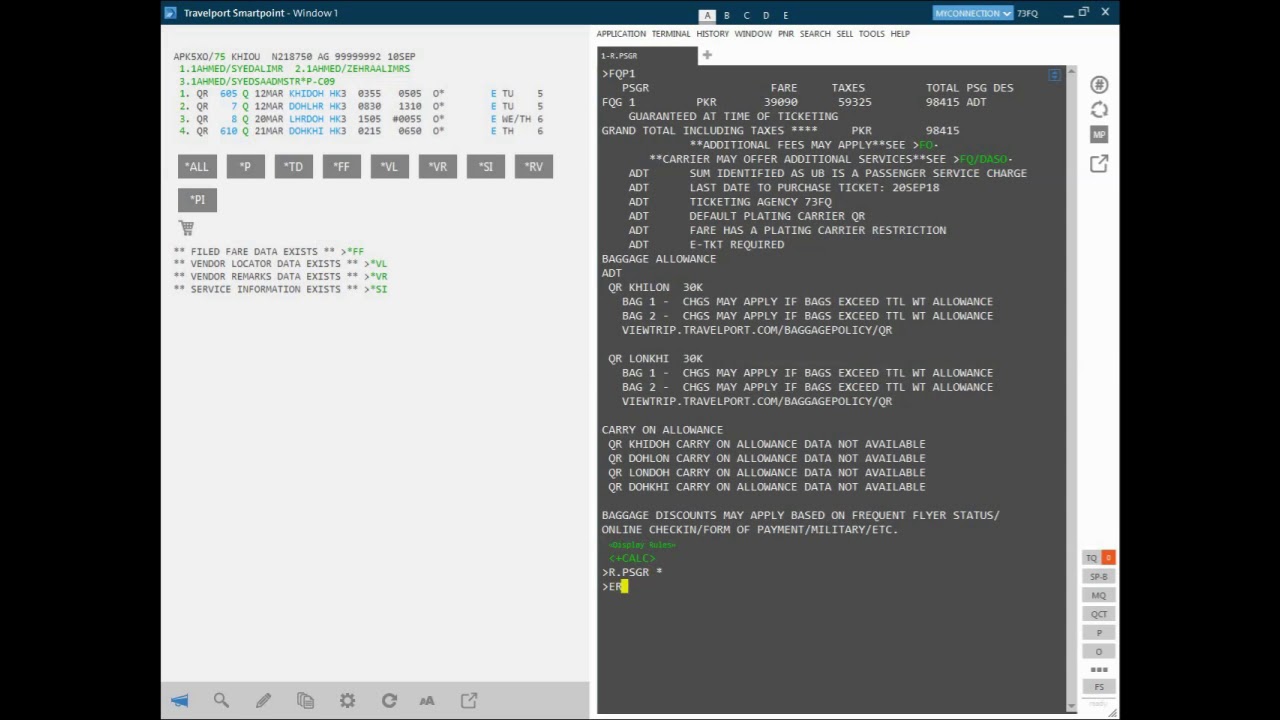The image size is (1280, 720).
Task: Switch to work area E
Action: point(785,15)
